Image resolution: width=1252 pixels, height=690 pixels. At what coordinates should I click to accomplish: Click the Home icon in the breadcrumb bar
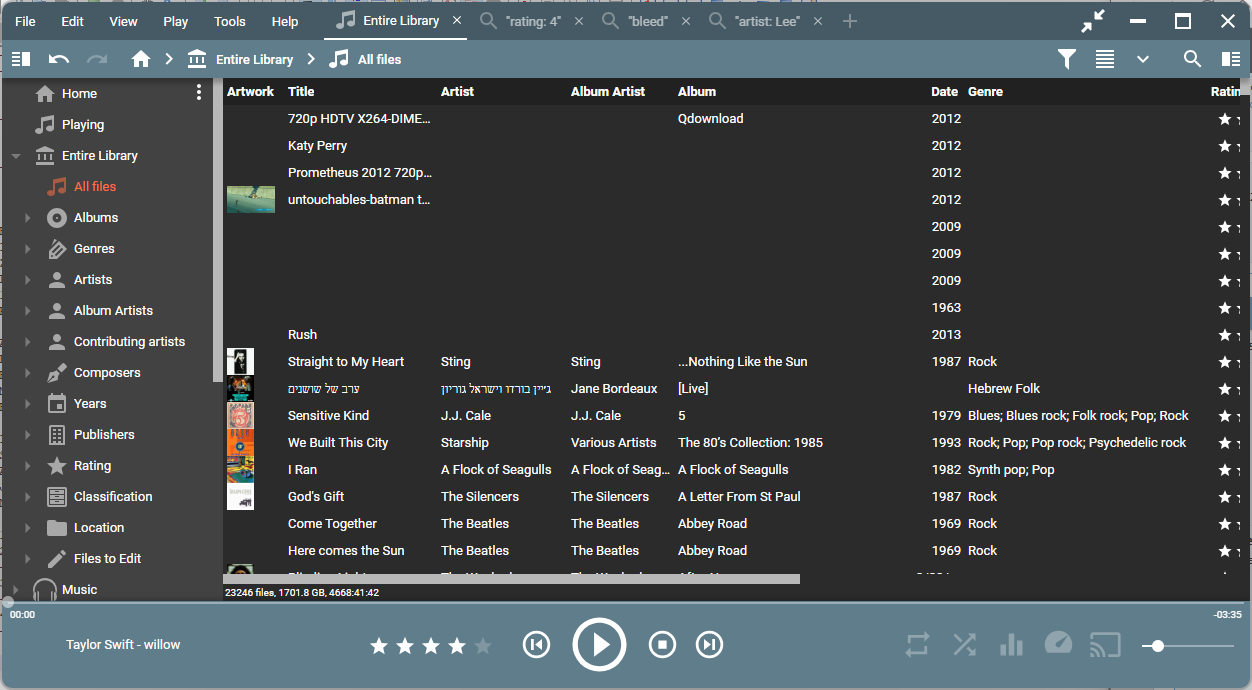pos(141,59)
